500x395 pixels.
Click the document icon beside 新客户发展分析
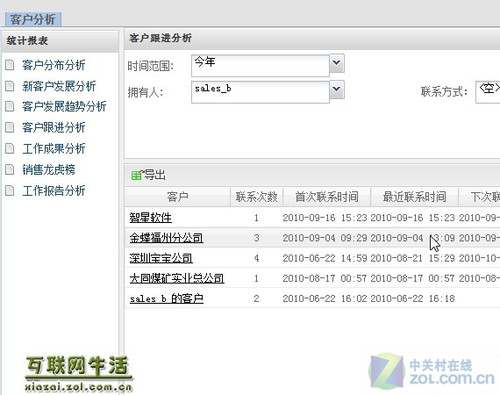coord(10,86)
